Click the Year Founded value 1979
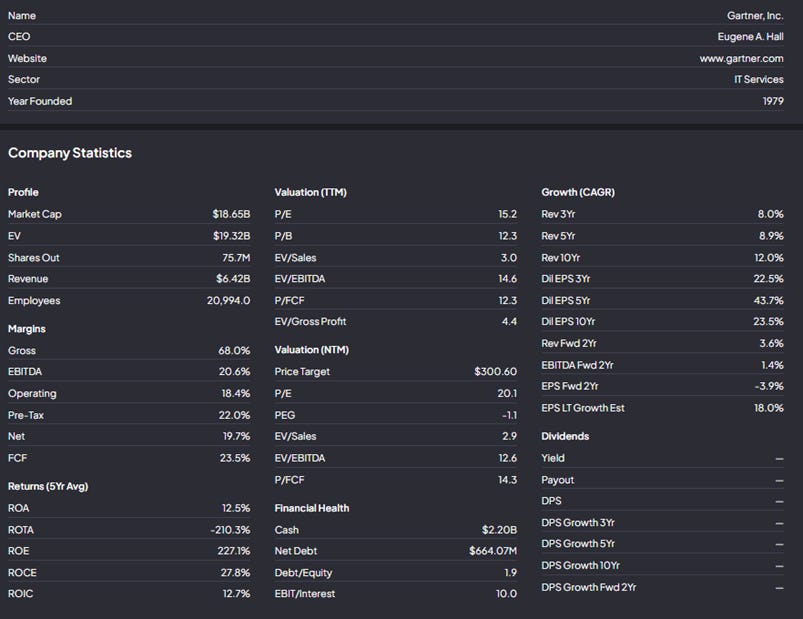Viewport: 803px width, 619px height. click(x=773, y=101)
